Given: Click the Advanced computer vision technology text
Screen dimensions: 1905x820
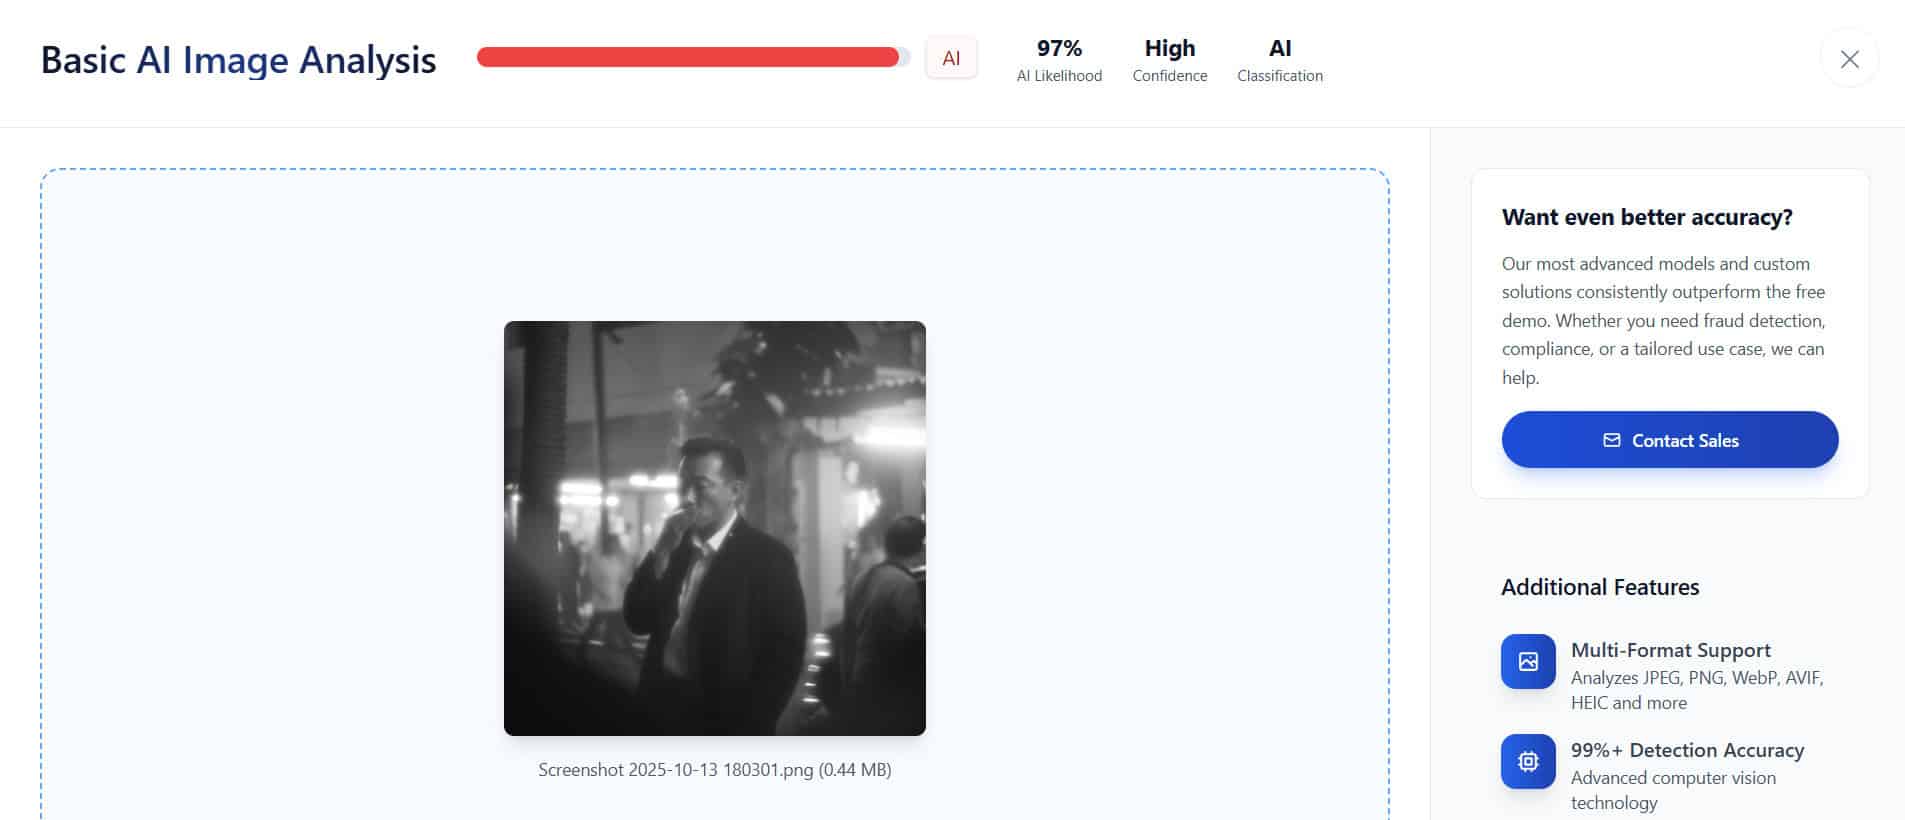Looking at the screenshot, I should [x=1673, y=790].
